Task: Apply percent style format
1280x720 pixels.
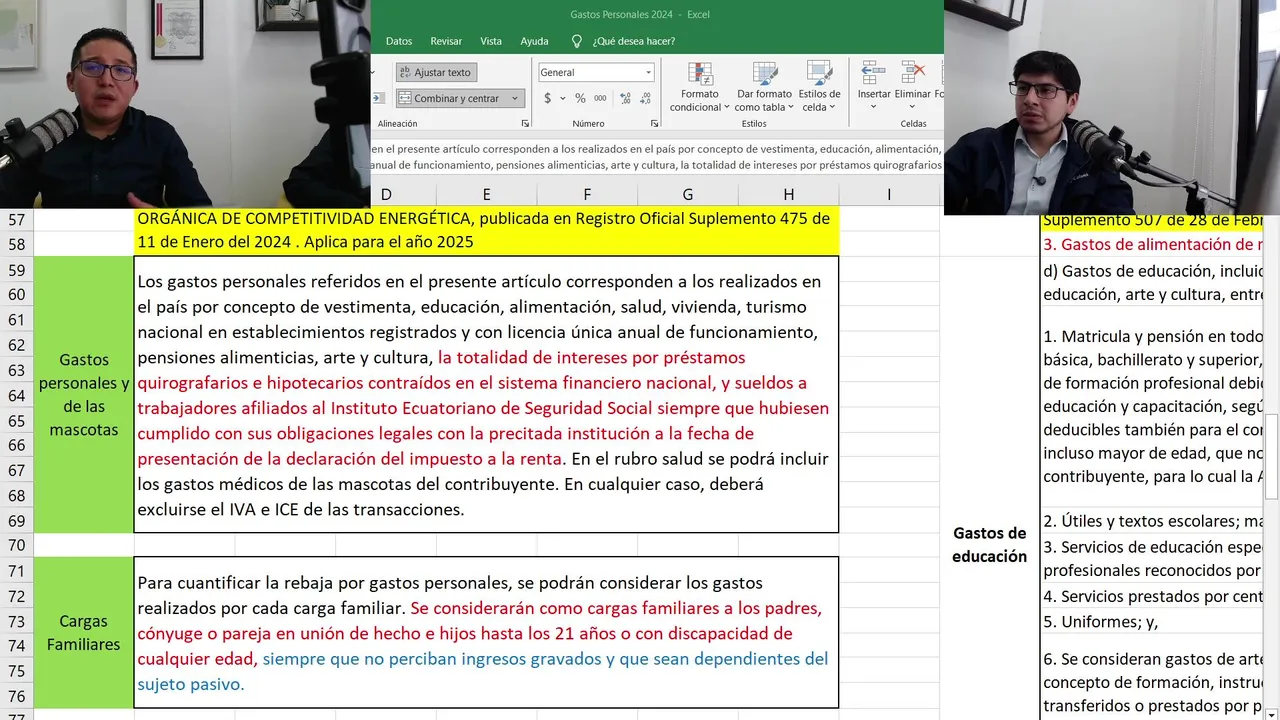Action: pos(579,98)
